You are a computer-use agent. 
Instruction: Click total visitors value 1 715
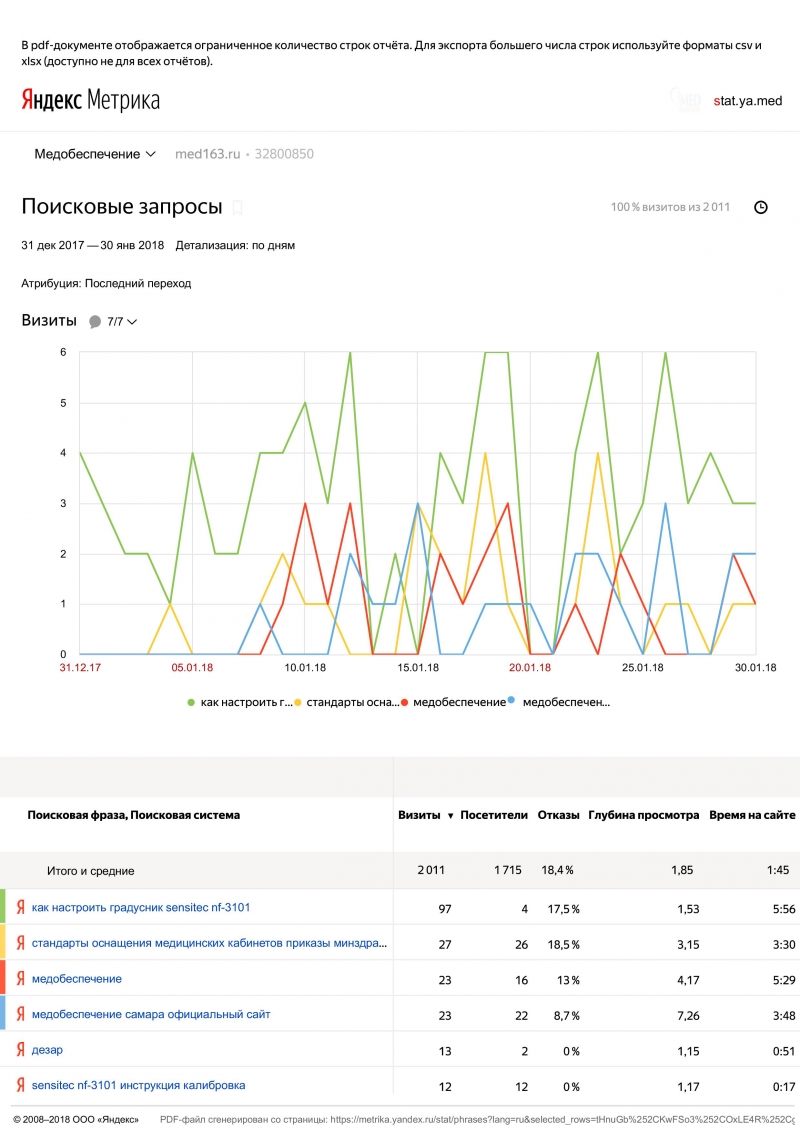(x=508, y=870)
